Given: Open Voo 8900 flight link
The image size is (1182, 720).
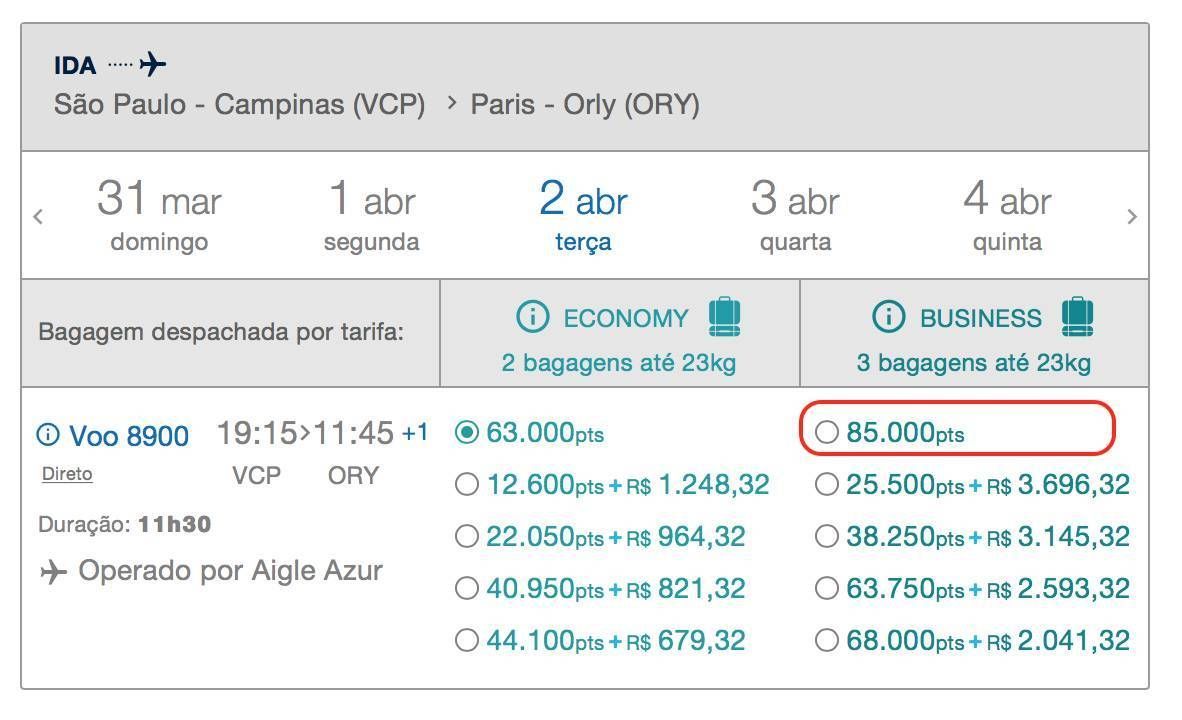Looking at the screenshot, I should tap(129, 436).
